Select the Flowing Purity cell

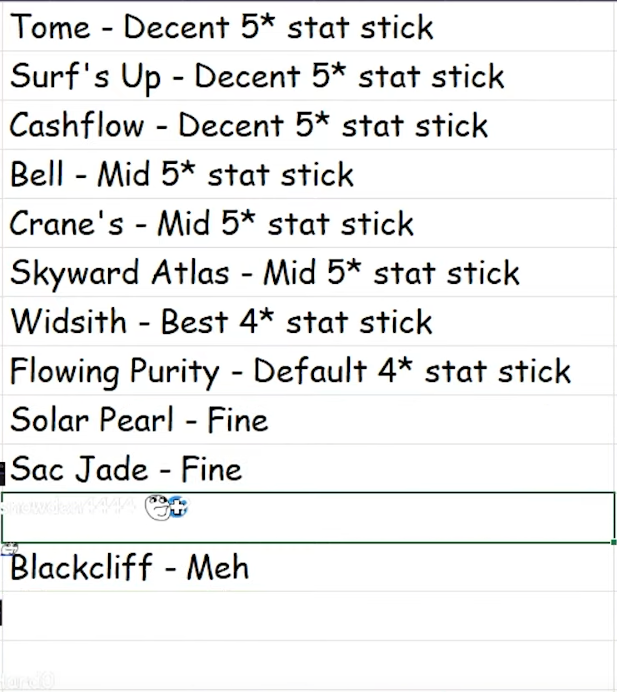[x=309, y=370]
